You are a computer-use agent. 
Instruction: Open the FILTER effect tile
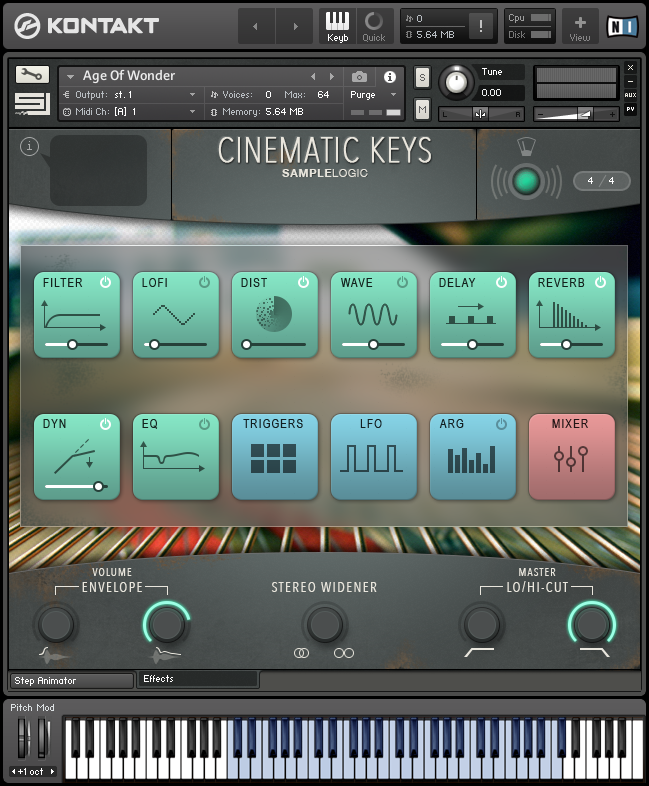point(77,315)
